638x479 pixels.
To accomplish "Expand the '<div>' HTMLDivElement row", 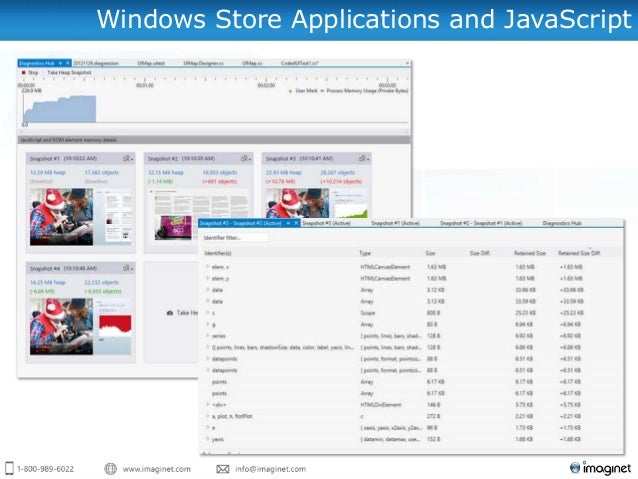I will pos(208,405).
